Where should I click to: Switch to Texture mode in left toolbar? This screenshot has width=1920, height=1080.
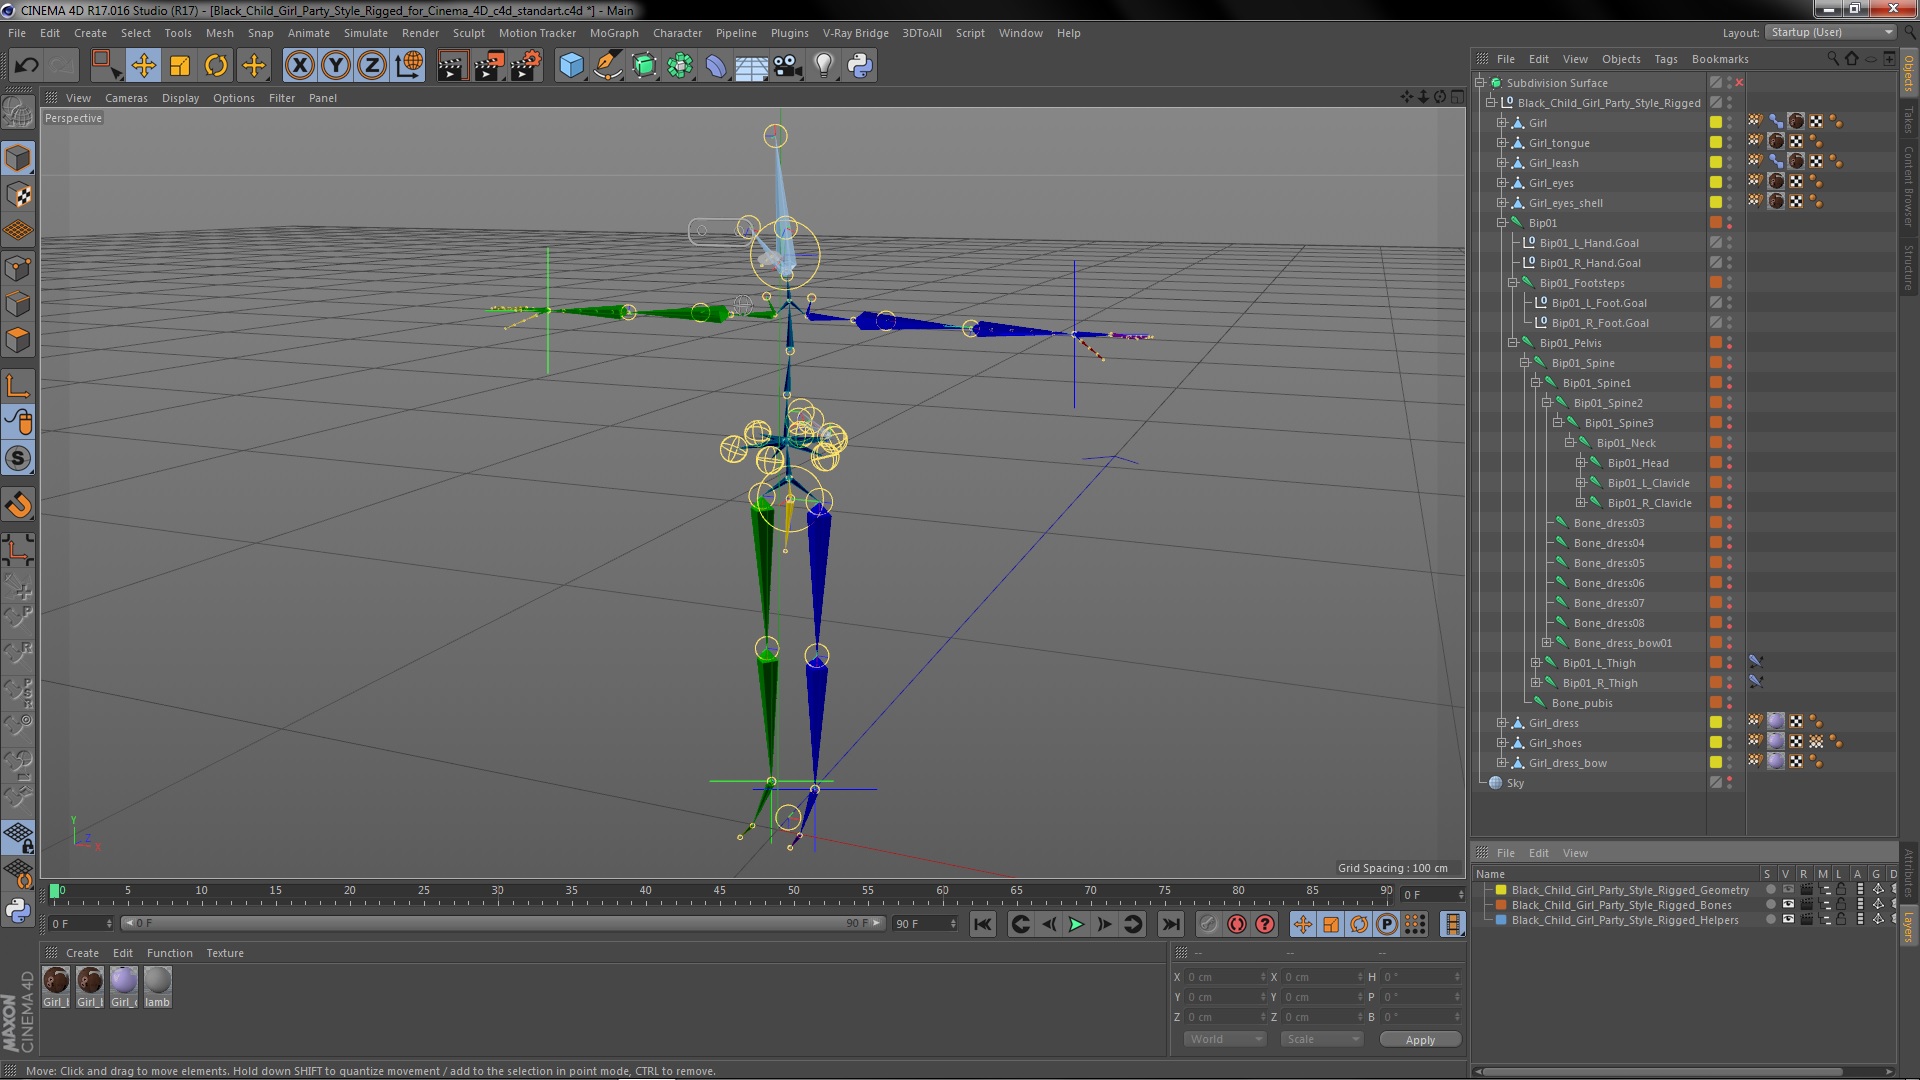coord(18,195)
